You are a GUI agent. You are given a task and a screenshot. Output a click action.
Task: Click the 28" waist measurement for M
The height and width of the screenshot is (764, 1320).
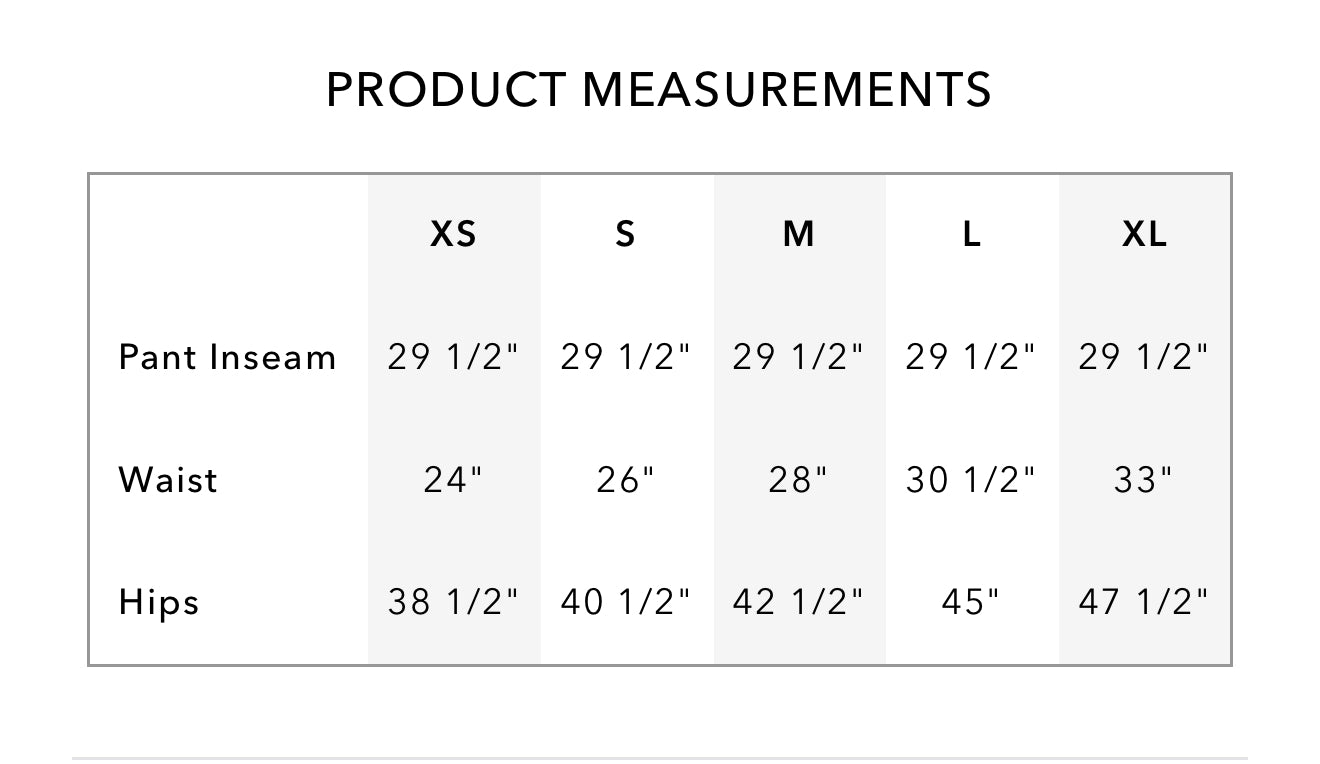pos(798,480)
